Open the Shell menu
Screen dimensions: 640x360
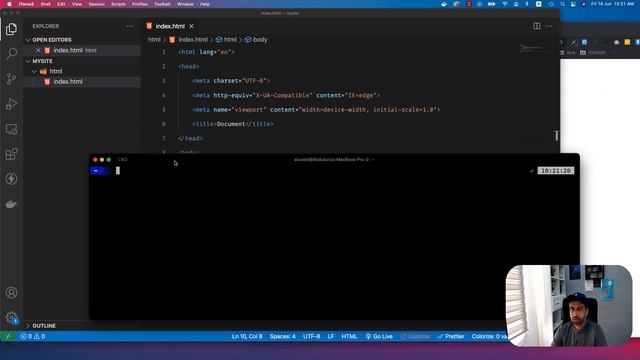(45, 4)
